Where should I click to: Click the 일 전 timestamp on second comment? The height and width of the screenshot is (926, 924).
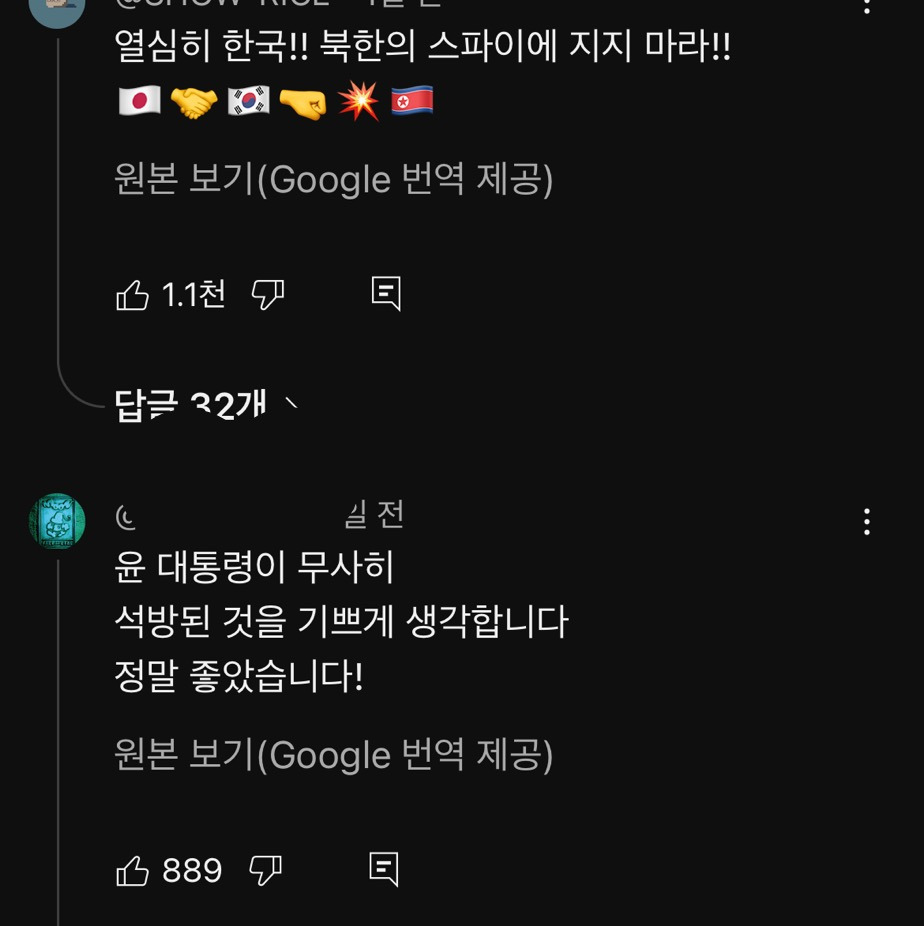374,515
